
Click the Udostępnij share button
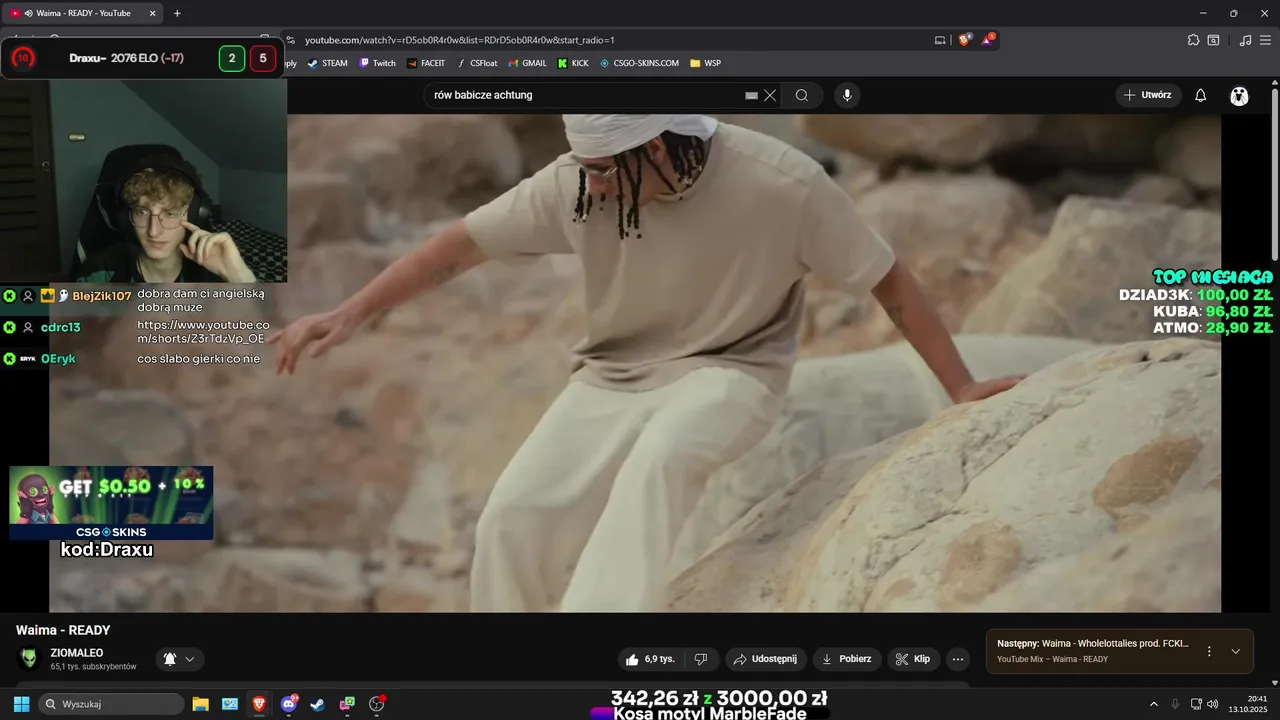[x=765, y=659]
